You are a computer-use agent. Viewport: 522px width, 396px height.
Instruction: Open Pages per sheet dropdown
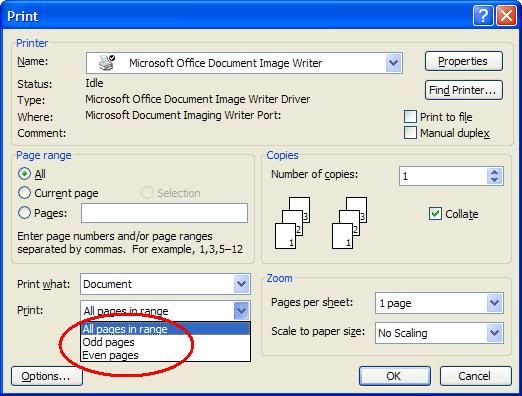pos(494,303)
